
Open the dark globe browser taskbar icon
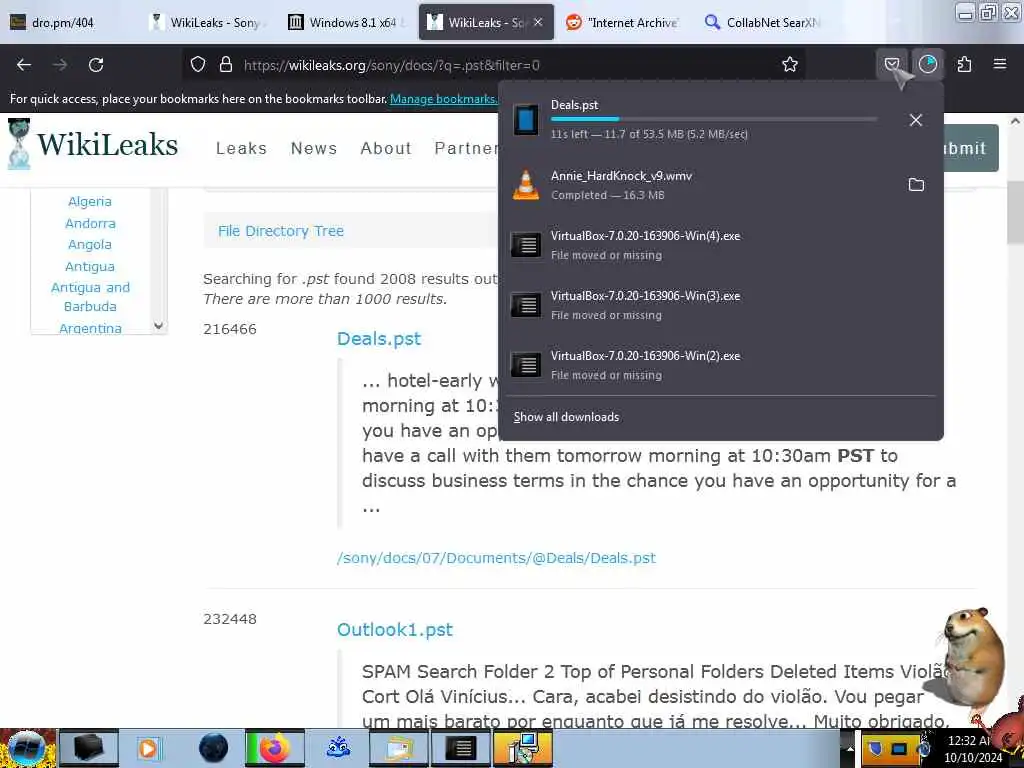[x=213, y=748]
